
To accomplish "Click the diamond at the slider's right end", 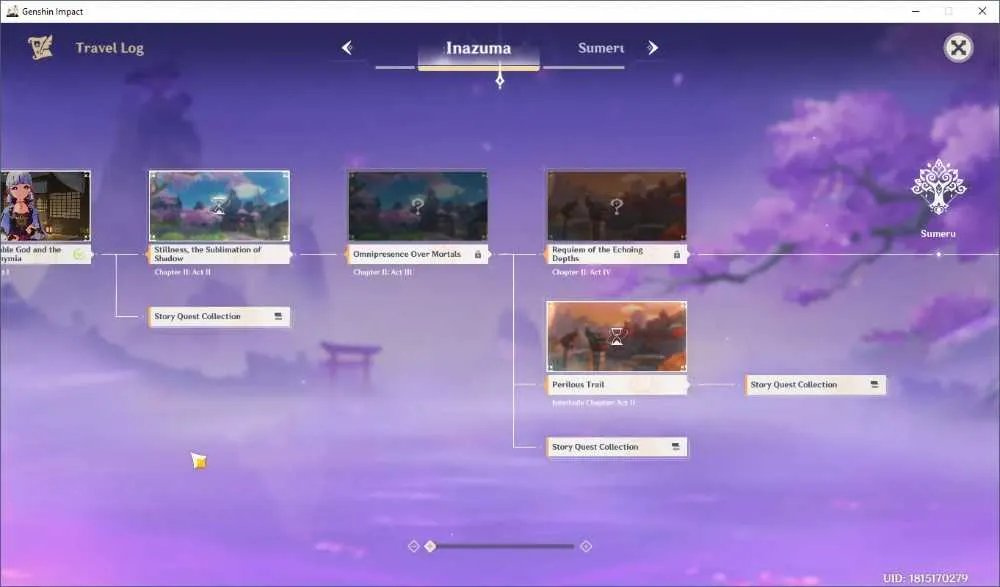I will pos(586,546).
